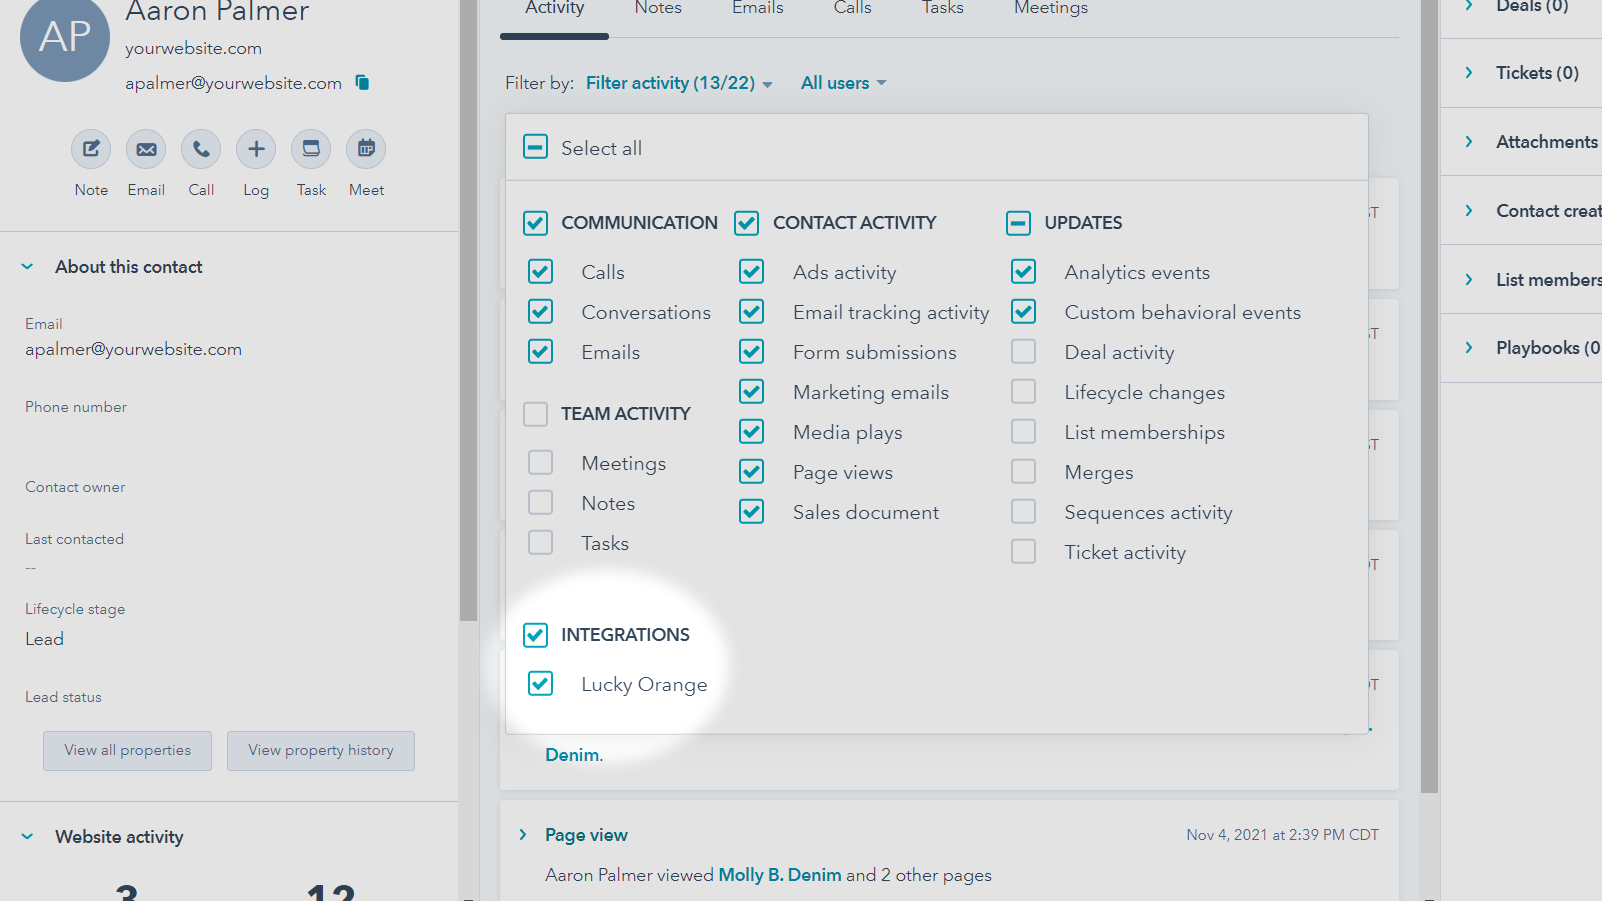Open the Molly B. Denim link
Viewport: 1602px width, 901px height.
click(x=780, y=875)
